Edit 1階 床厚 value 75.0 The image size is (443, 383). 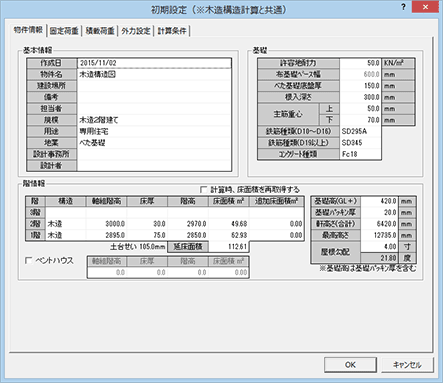tap(147, 235)
